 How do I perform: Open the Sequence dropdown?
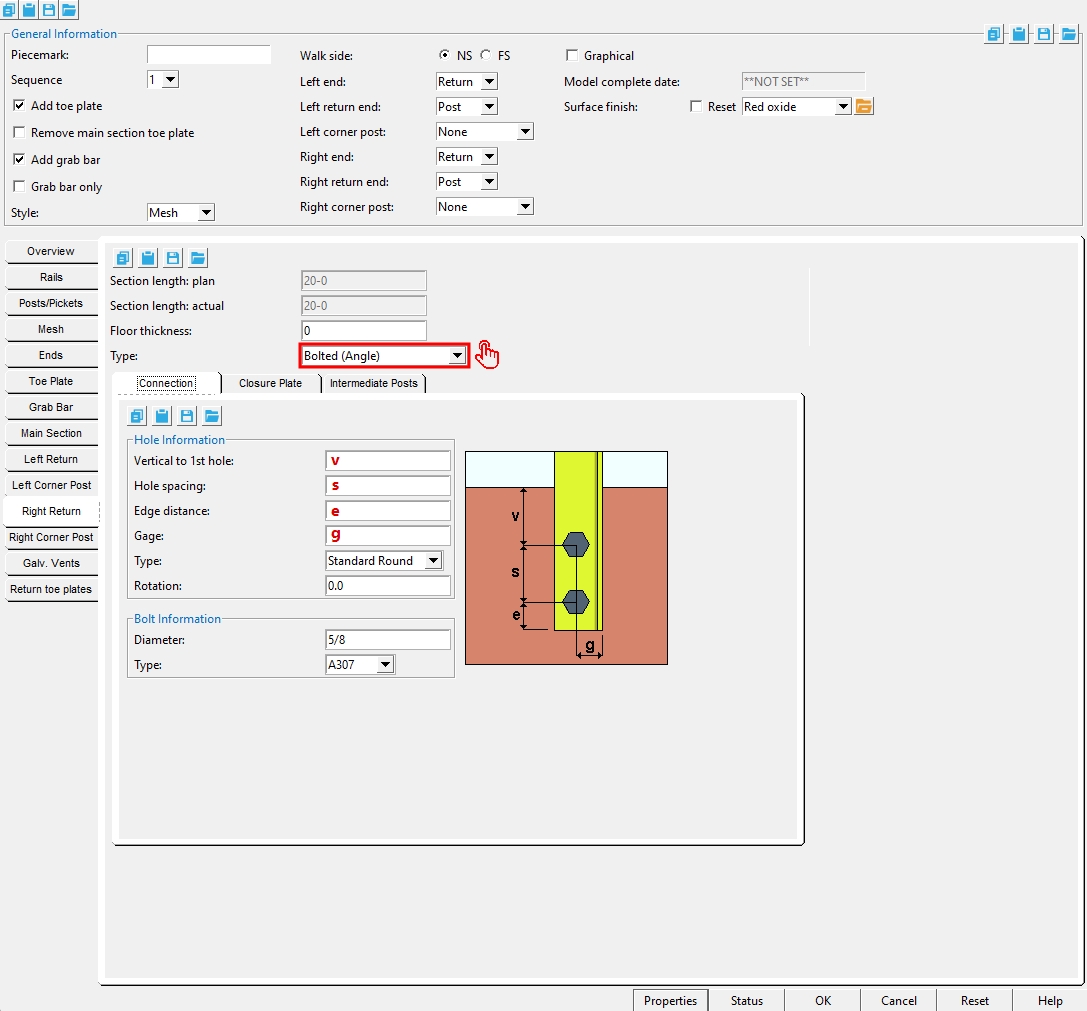point(171,79)
